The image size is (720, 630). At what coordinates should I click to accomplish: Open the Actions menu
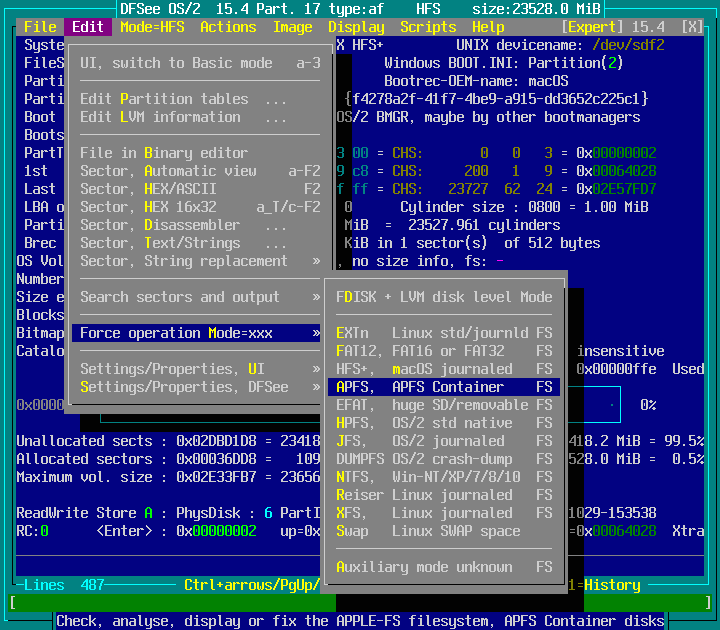(228, 27)
